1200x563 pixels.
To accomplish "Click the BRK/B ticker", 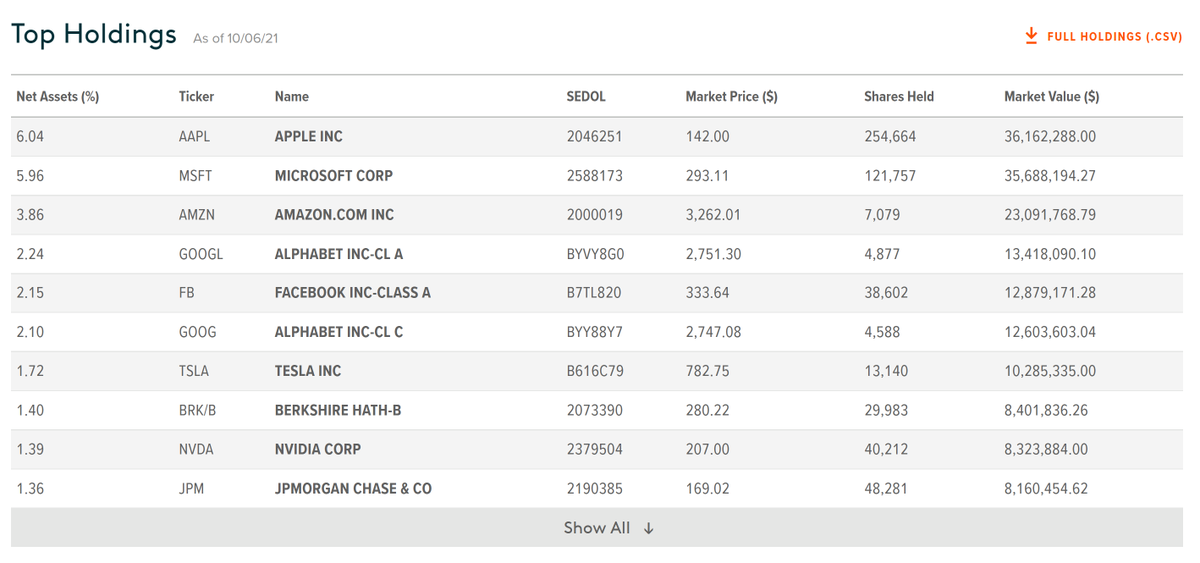I will point(197,410).
